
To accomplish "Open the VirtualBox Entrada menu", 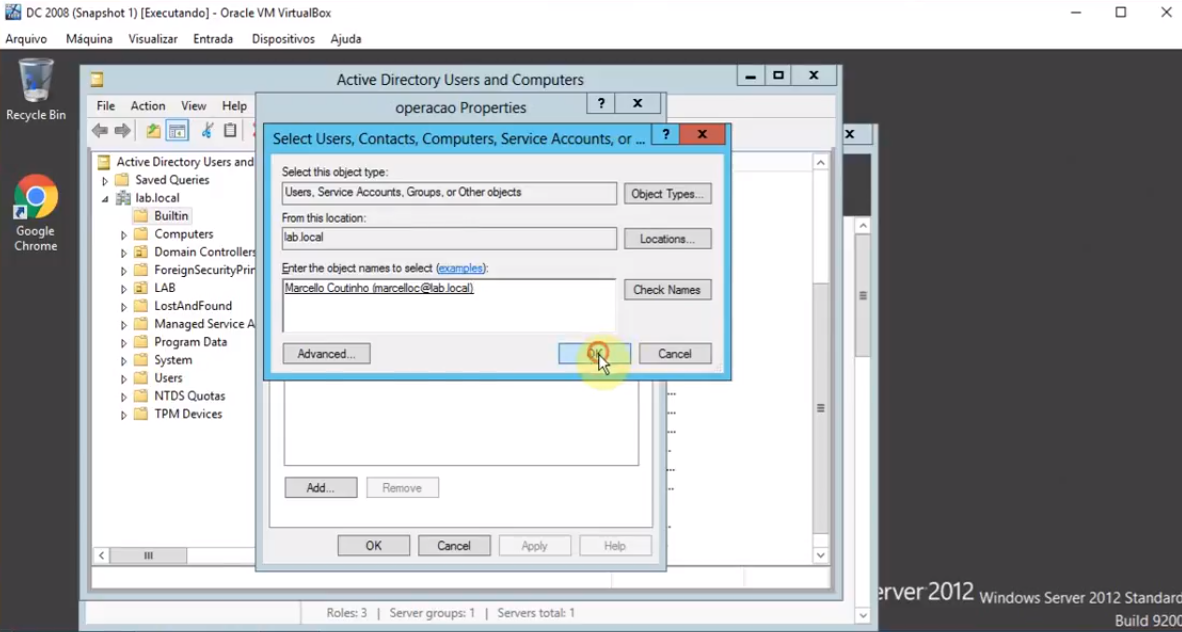I will pyautogui.click(x=213, y=38).
